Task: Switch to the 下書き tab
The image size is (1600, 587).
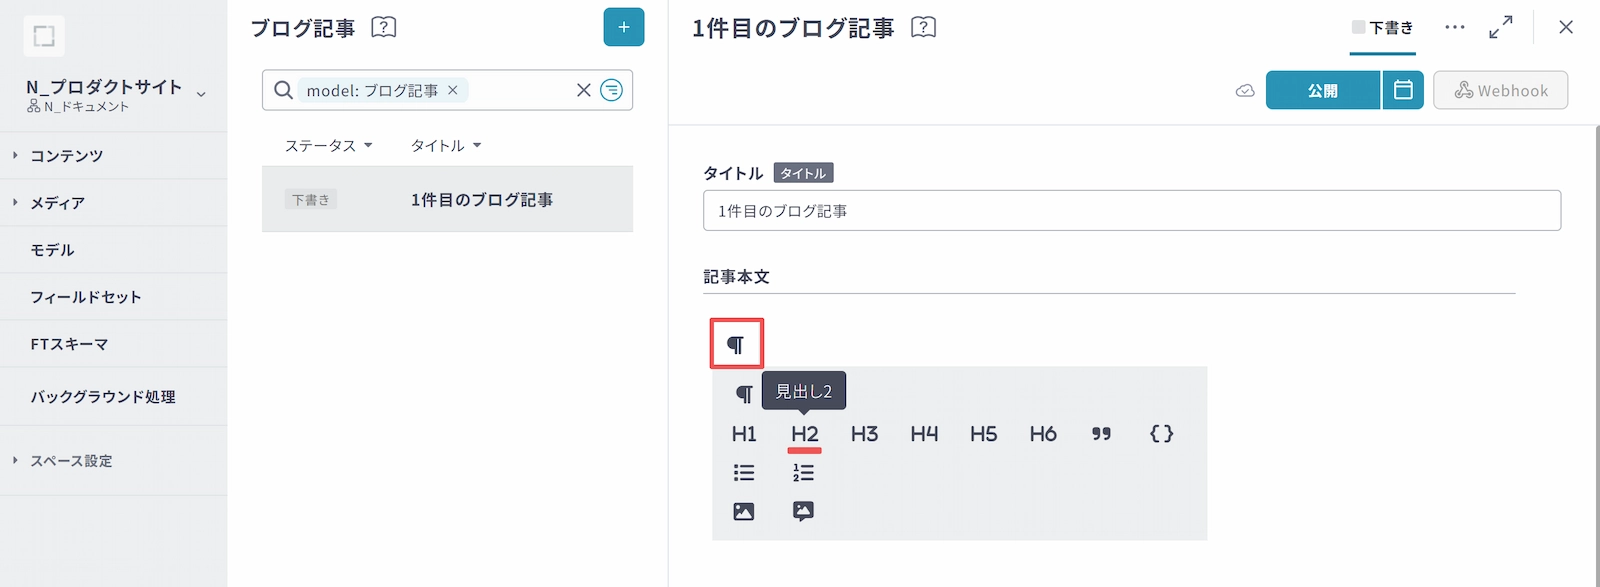Action: tap(1383, 28)
